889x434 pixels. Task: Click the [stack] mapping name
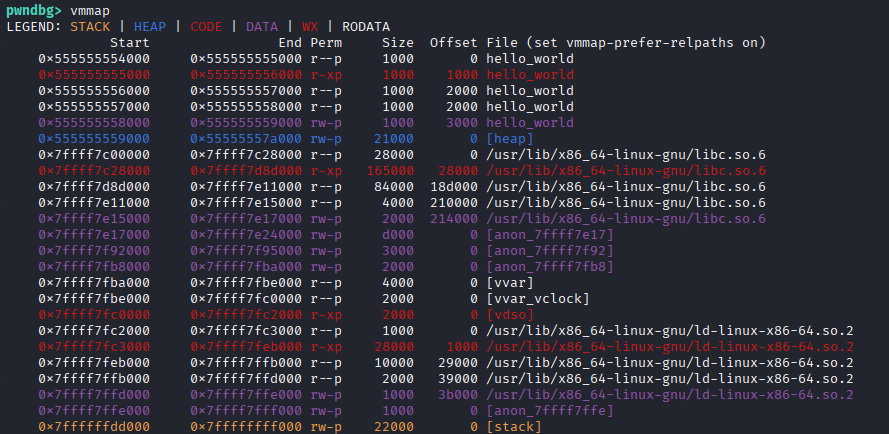coord(514,426)
